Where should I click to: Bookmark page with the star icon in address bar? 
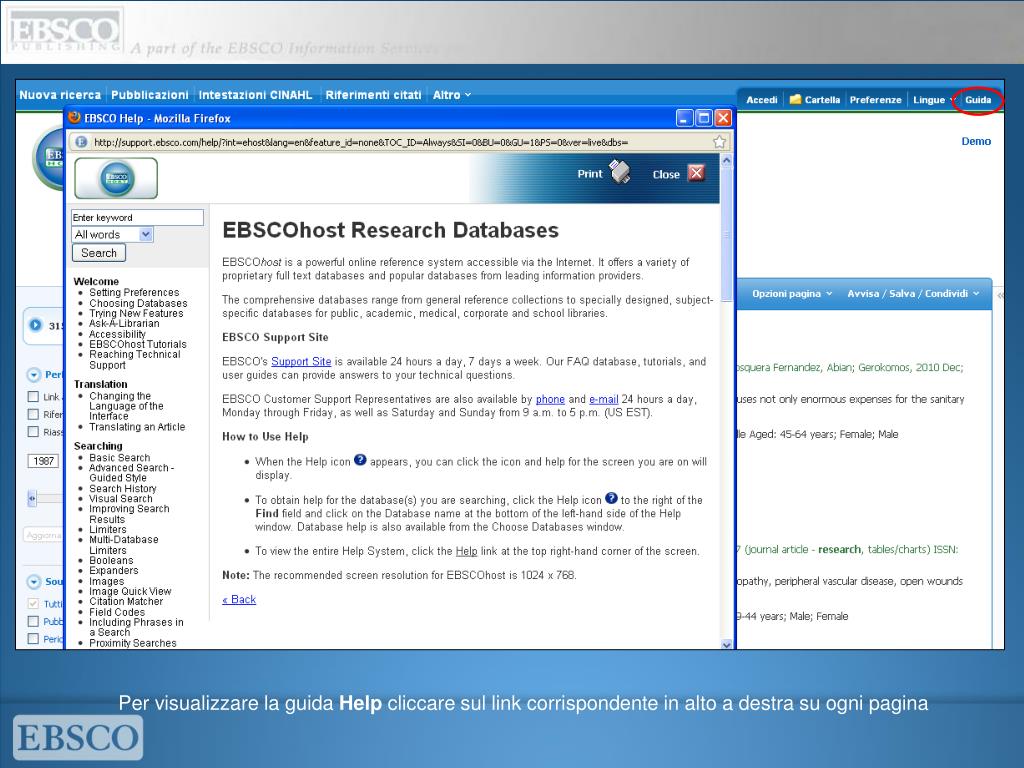pyautogui.click(x=719, y=142)
